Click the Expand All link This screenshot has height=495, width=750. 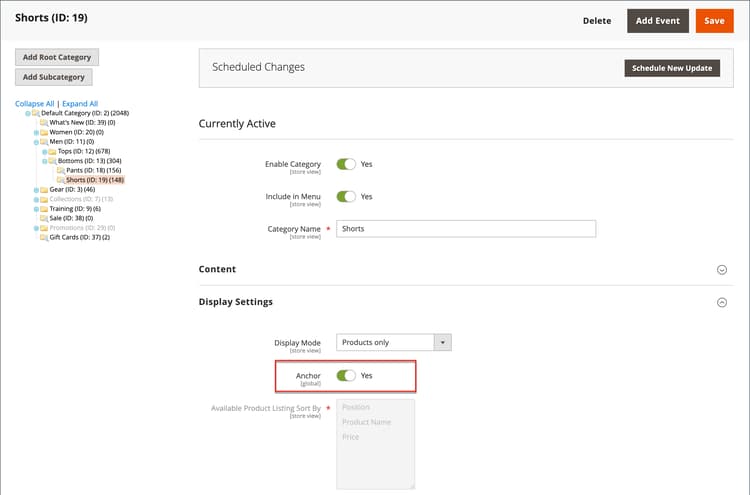[x=80, y=103]
